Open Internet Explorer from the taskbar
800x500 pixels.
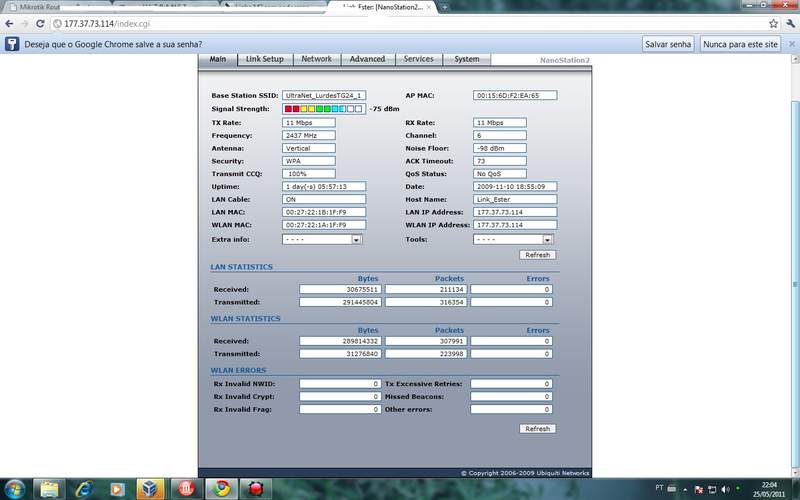pyautogui.click(x=82, y=488)
